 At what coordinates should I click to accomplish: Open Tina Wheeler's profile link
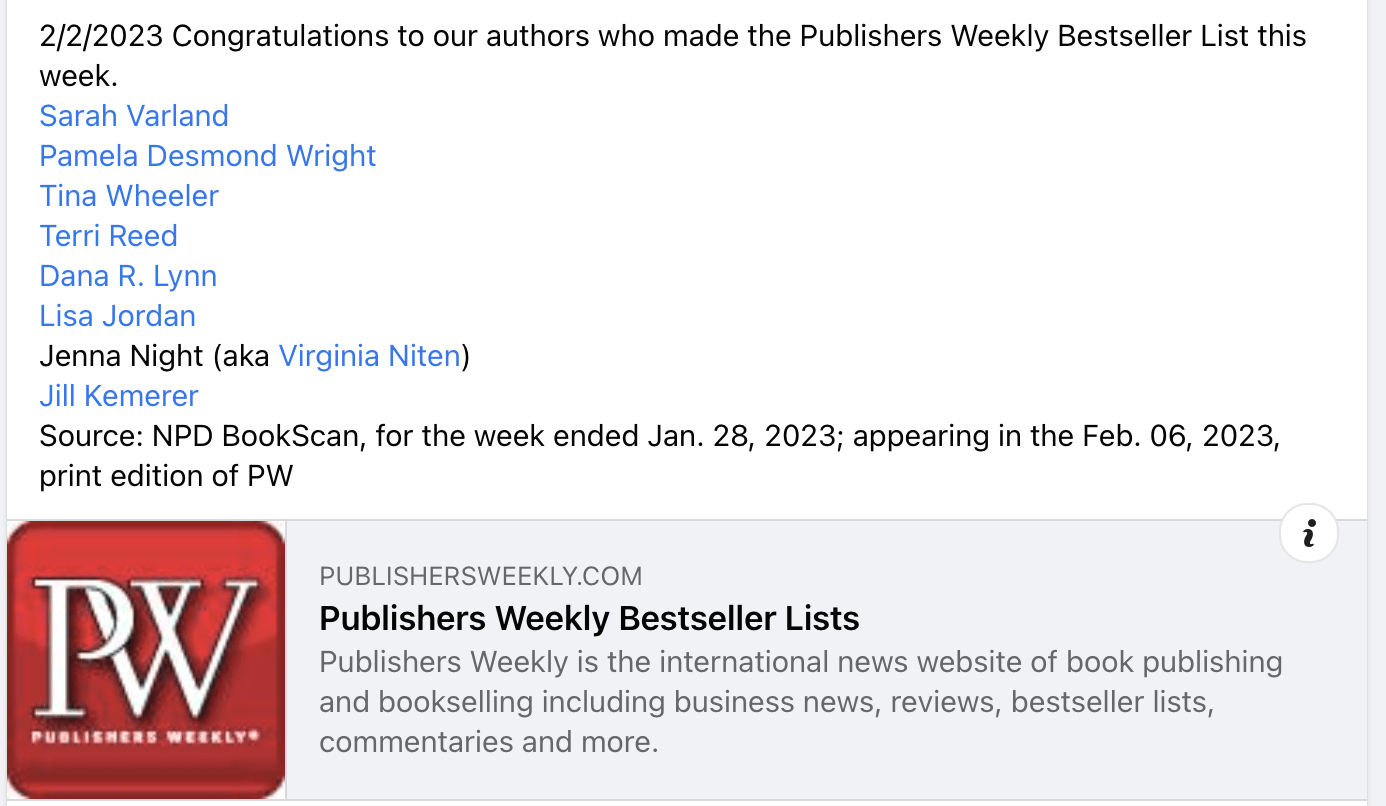pos(128,196)
